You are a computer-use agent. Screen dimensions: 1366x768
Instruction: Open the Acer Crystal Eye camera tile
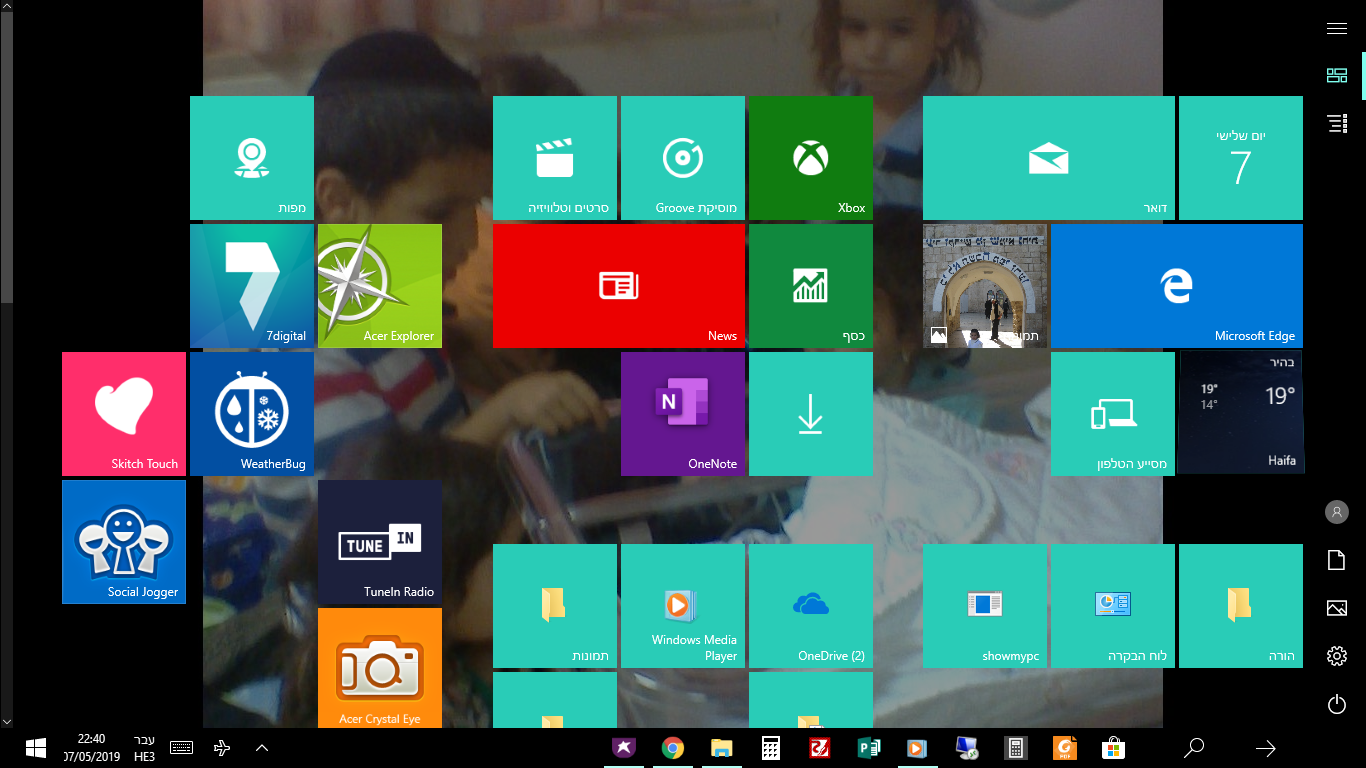(380, 668)
